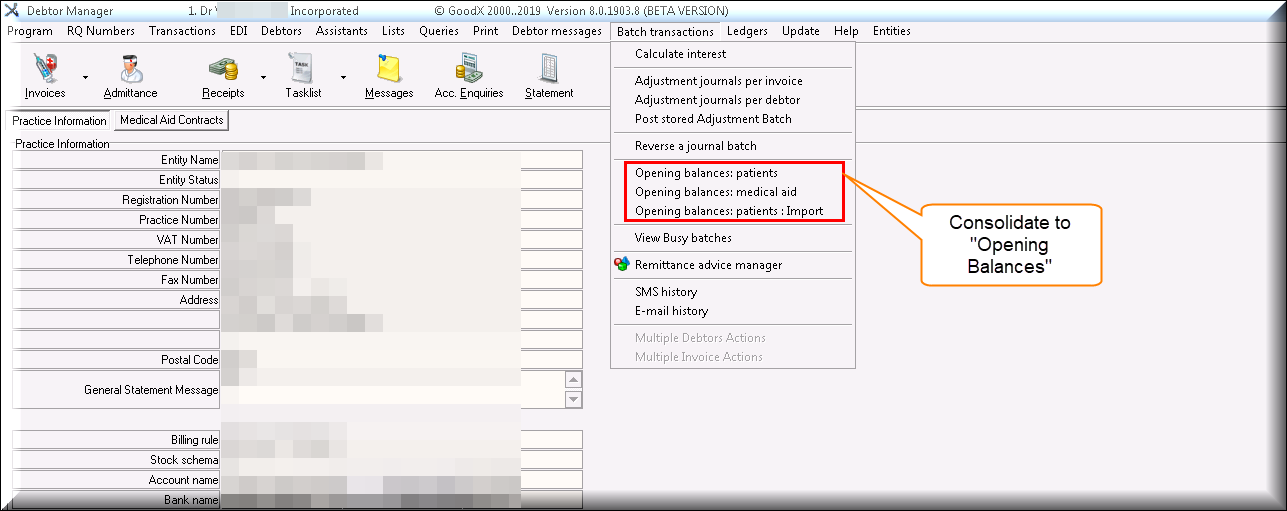1287x511 pixels.
Task: Open the Messages sticky note icon
Action: click(x=389, y=68)
